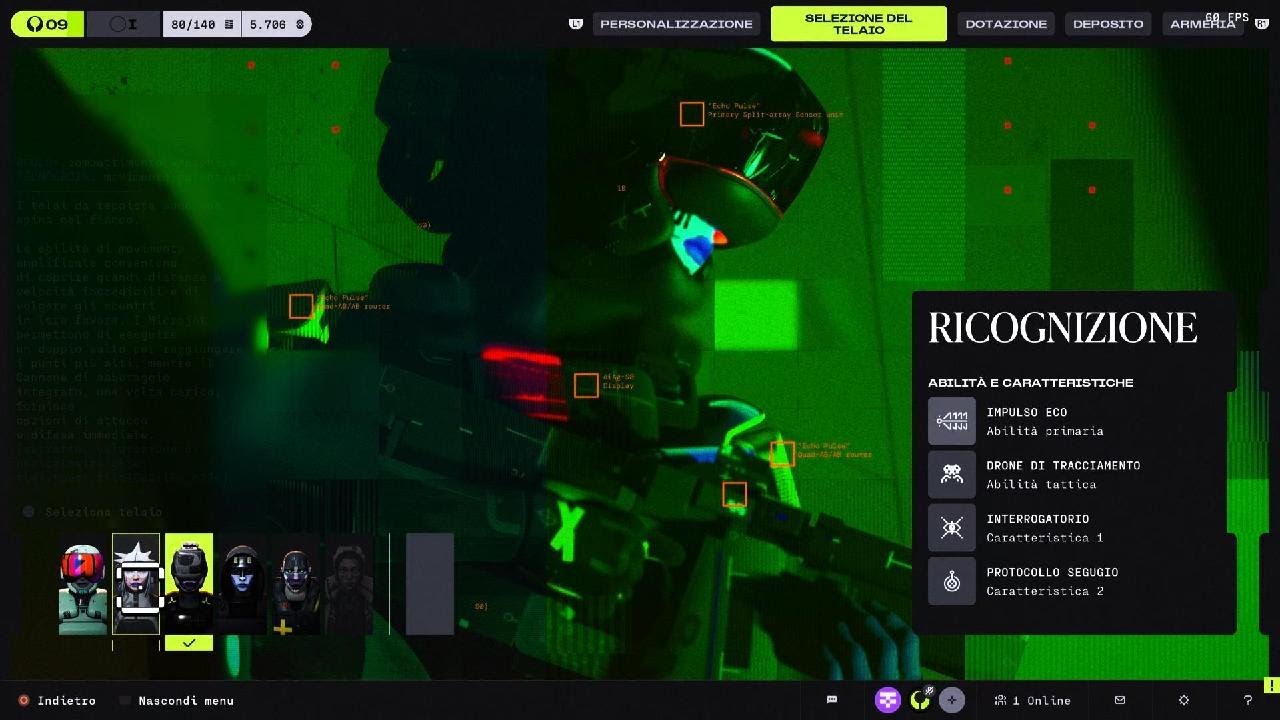The width and height of the screenshot is (1280, 720).
Task: Open the Deposito tab
Action: [x=1108, y=24]
